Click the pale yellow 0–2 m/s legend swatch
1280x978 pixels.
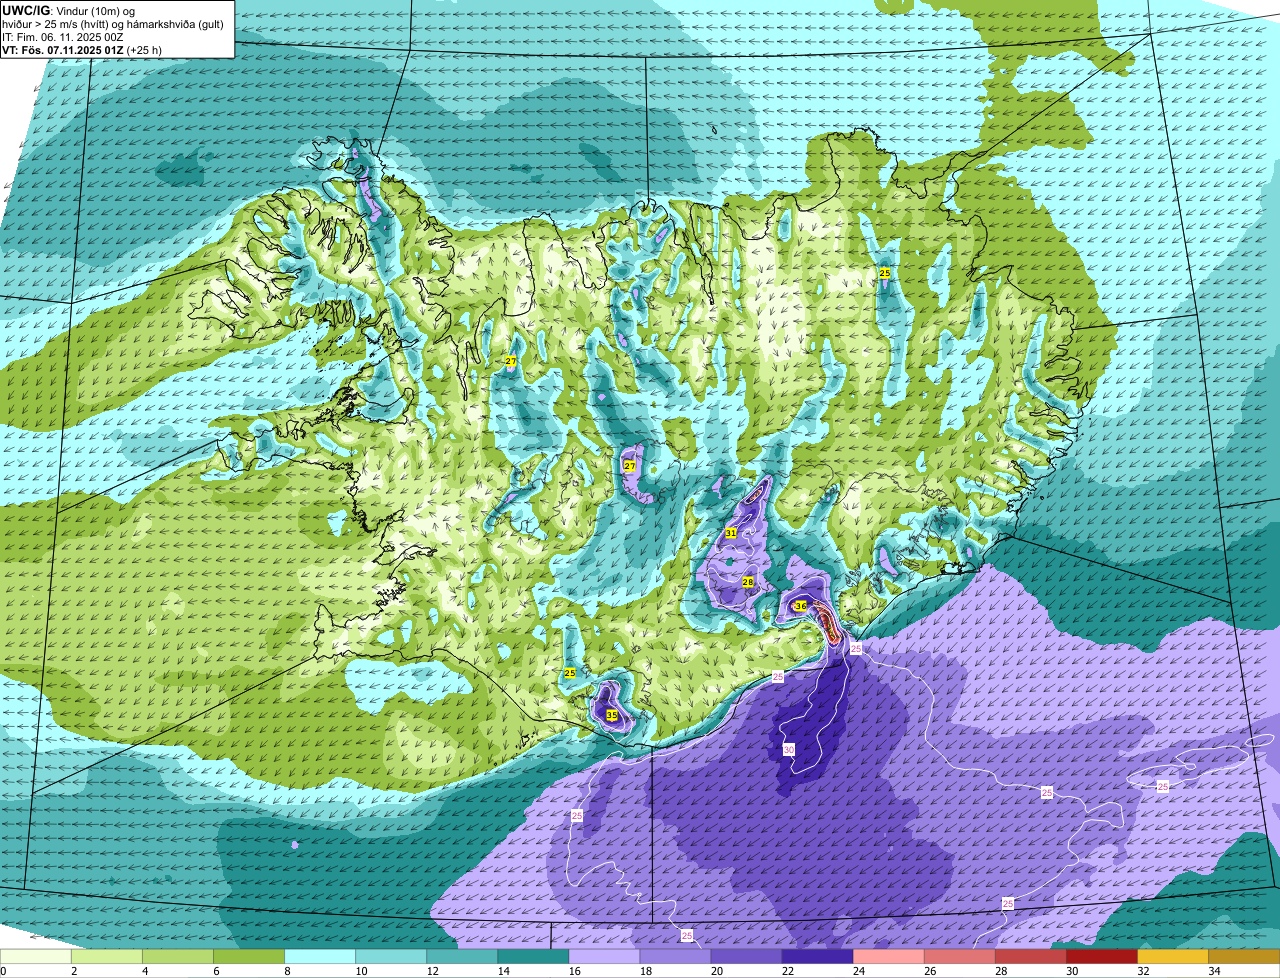pos(36,957)
